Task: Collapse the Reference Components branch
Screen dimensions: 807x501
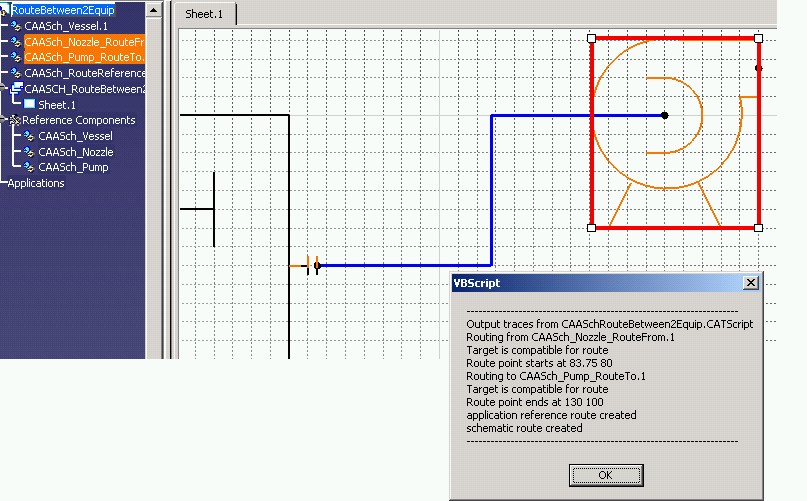Action: coord(3,120)
